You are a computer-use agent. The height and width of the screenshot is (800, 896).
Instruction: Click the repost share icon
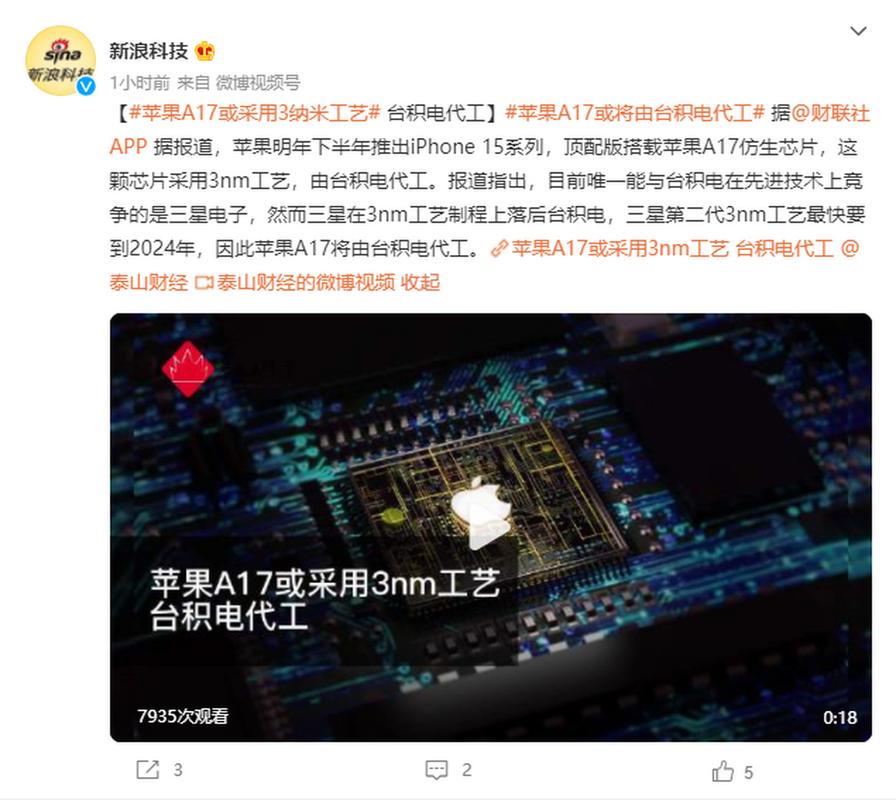pyautogui.click(x=147, y=770)
